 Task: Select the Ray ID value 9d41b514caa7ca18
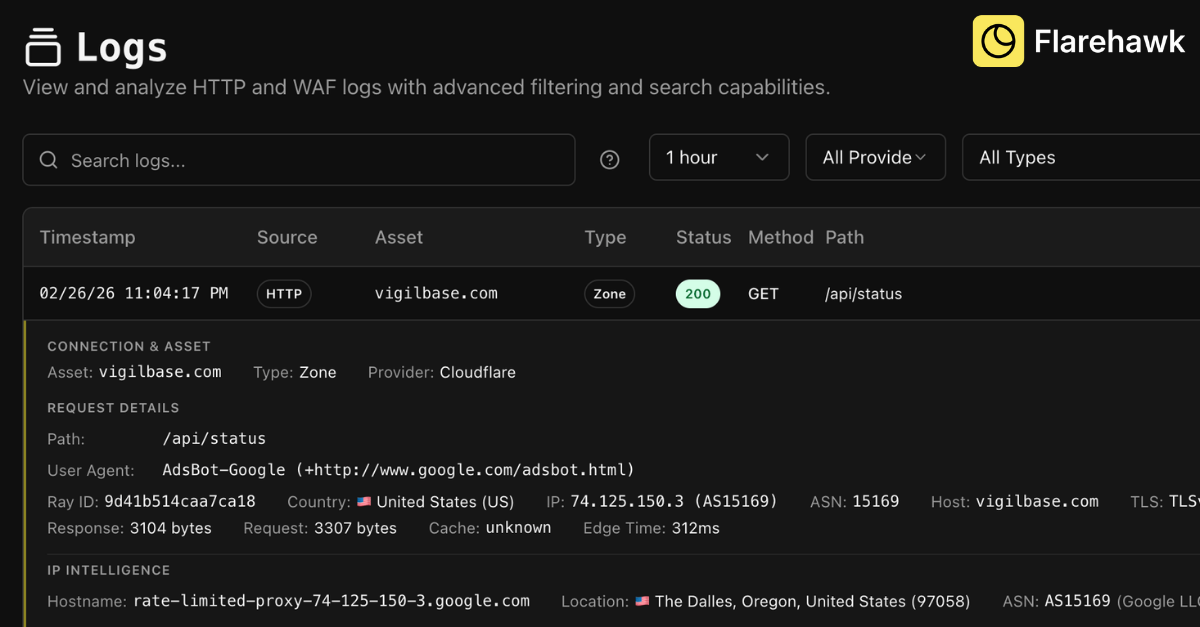[179, 501]
